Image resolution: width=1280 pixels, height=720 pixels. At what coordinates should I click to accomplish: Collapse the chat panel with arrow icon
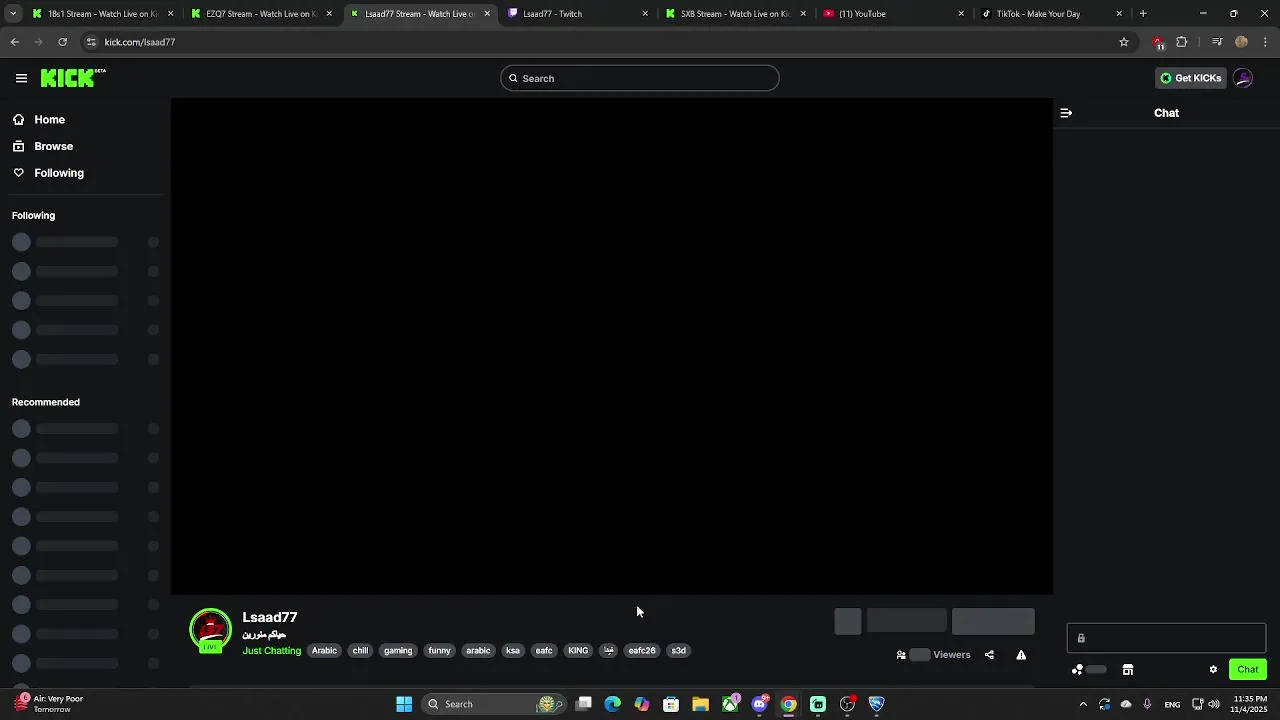click(1066, 113)
